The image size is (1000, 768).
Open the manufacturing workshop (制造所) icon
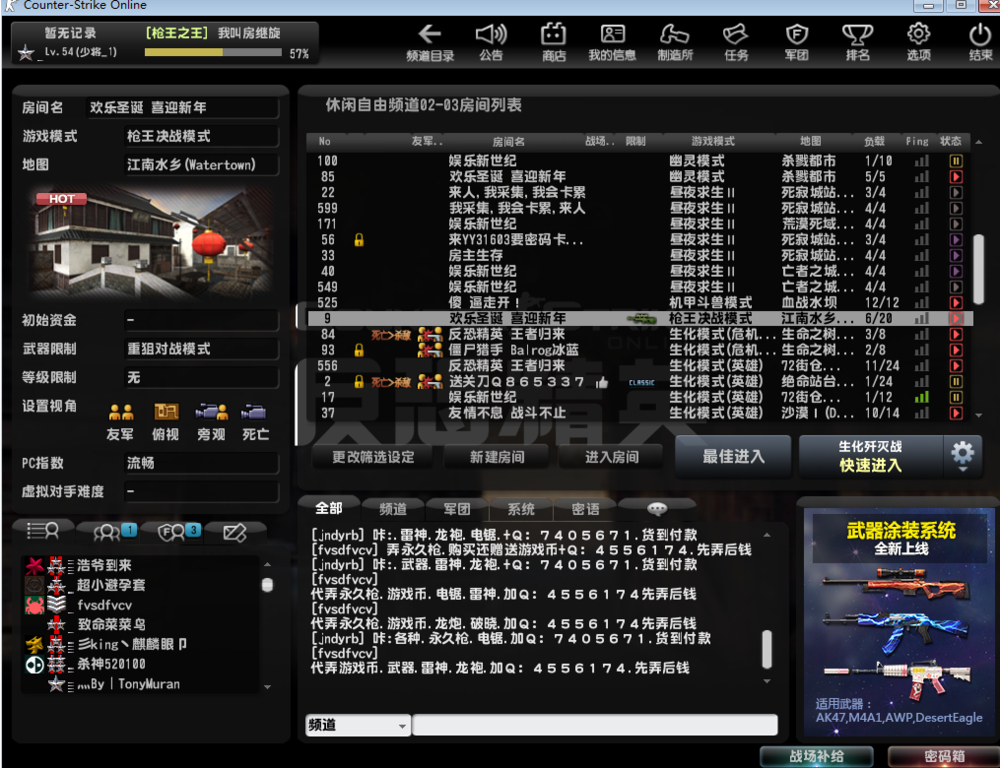tap(675, 42)
